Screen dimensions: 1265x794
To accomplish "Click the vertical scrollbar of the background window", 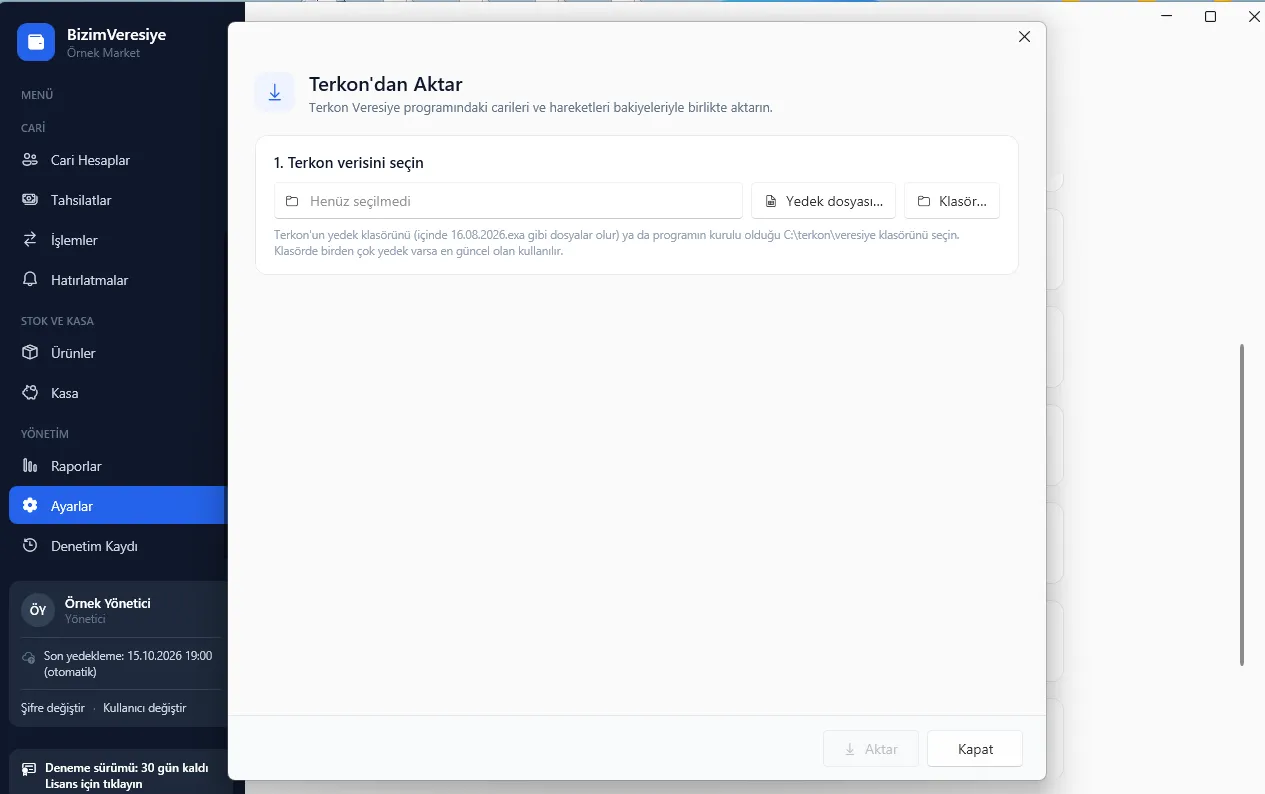I will 1242,505.
